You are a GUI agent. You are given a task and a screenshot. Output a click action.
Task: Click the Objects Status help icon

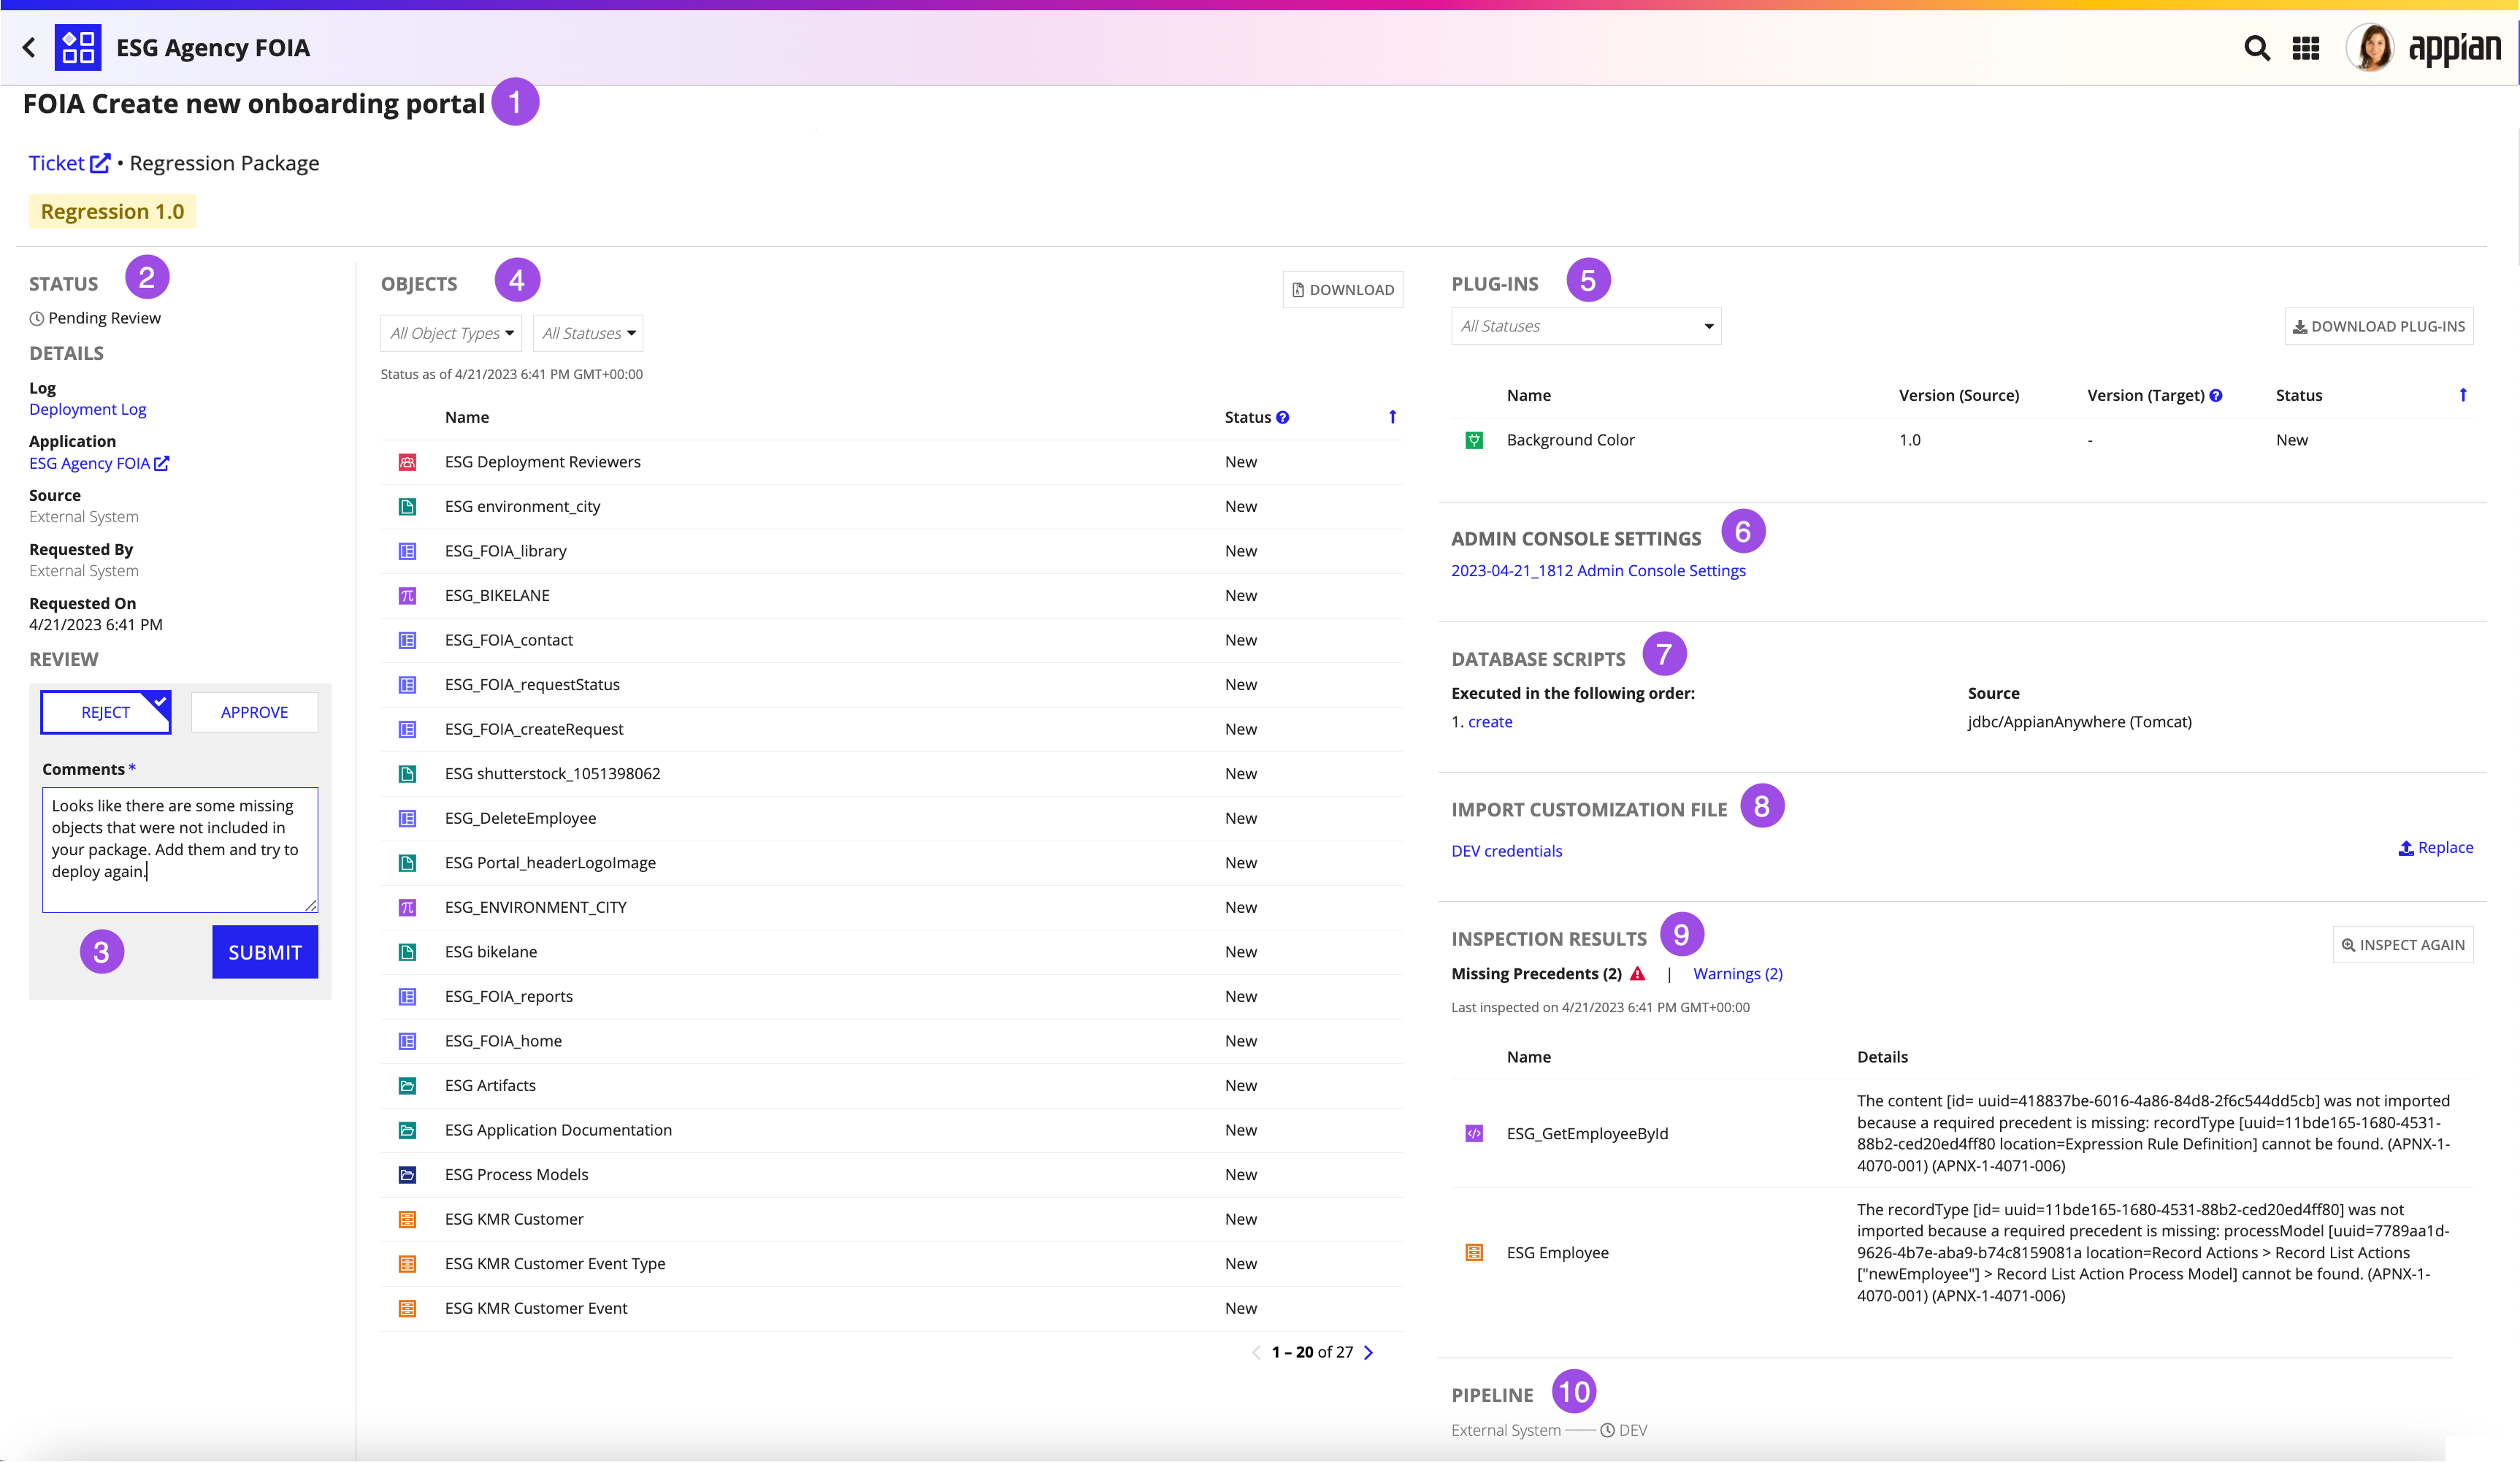[1282, 417]
